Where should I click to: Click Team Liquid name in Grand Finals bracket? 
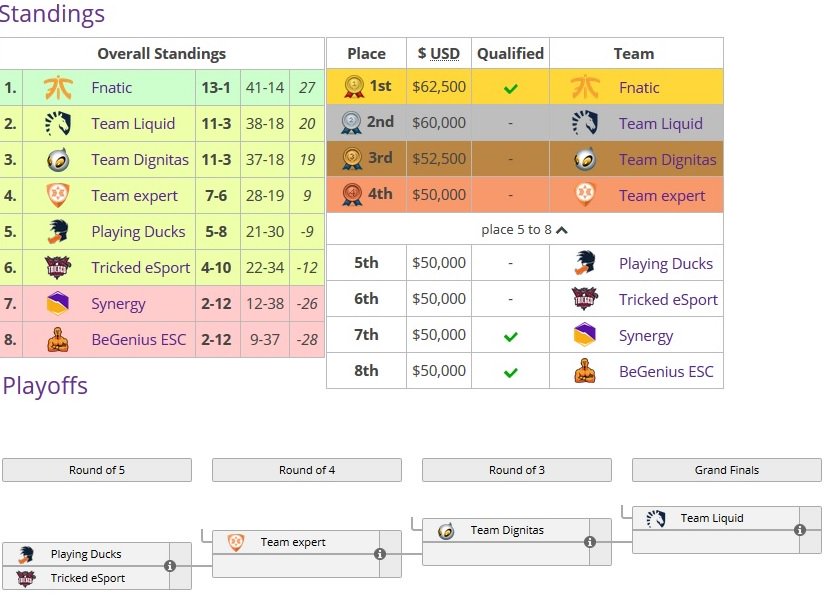712,518
